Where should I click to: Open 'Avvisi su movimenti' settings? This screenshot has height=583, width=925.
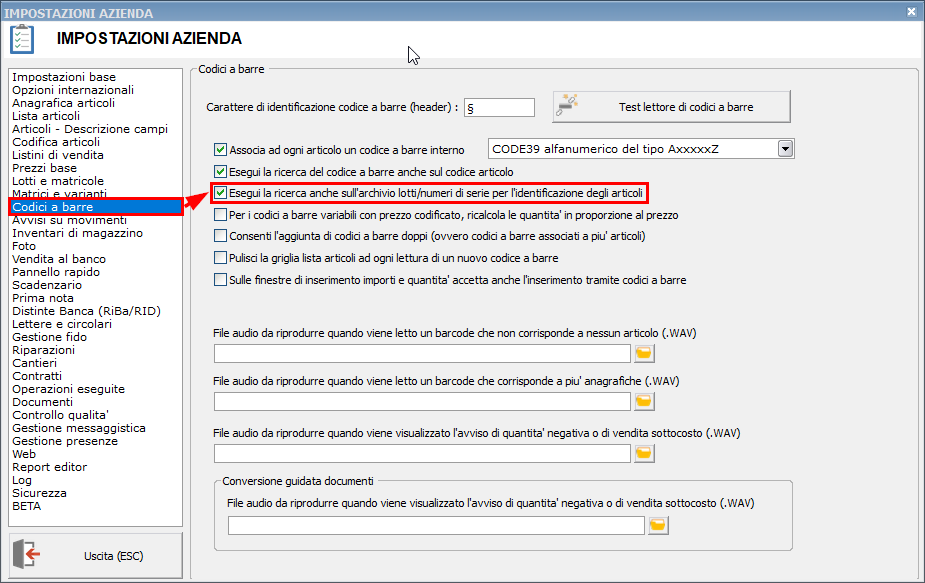(x=69, y=220)
